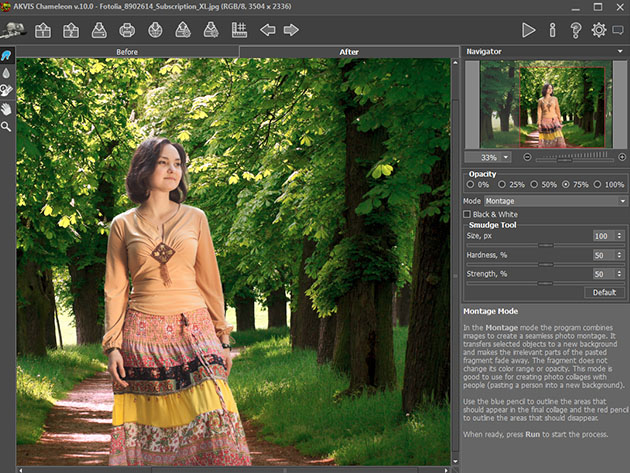Viewport: 630px width, 473px height.
Task: Set opacity to 100% radio option
Action: coord(599,185)
